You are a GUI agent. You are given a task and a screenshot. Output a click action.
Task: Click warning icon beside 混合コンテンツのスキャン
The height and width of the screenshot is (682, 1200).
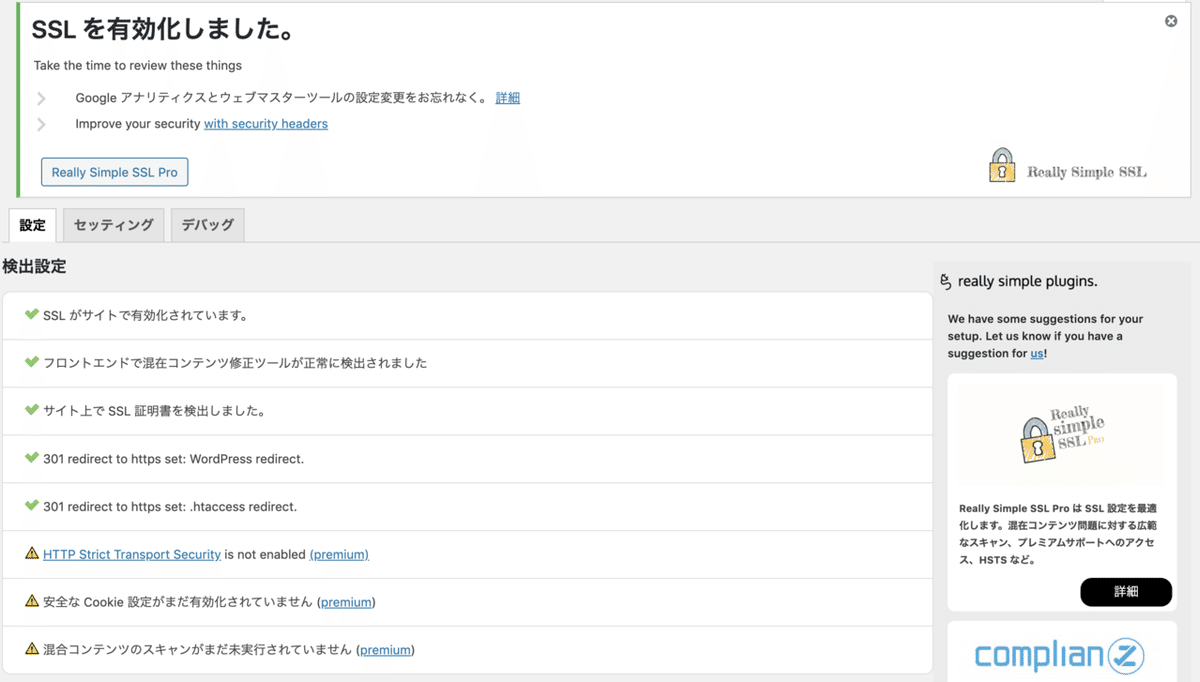pos(32,649)
